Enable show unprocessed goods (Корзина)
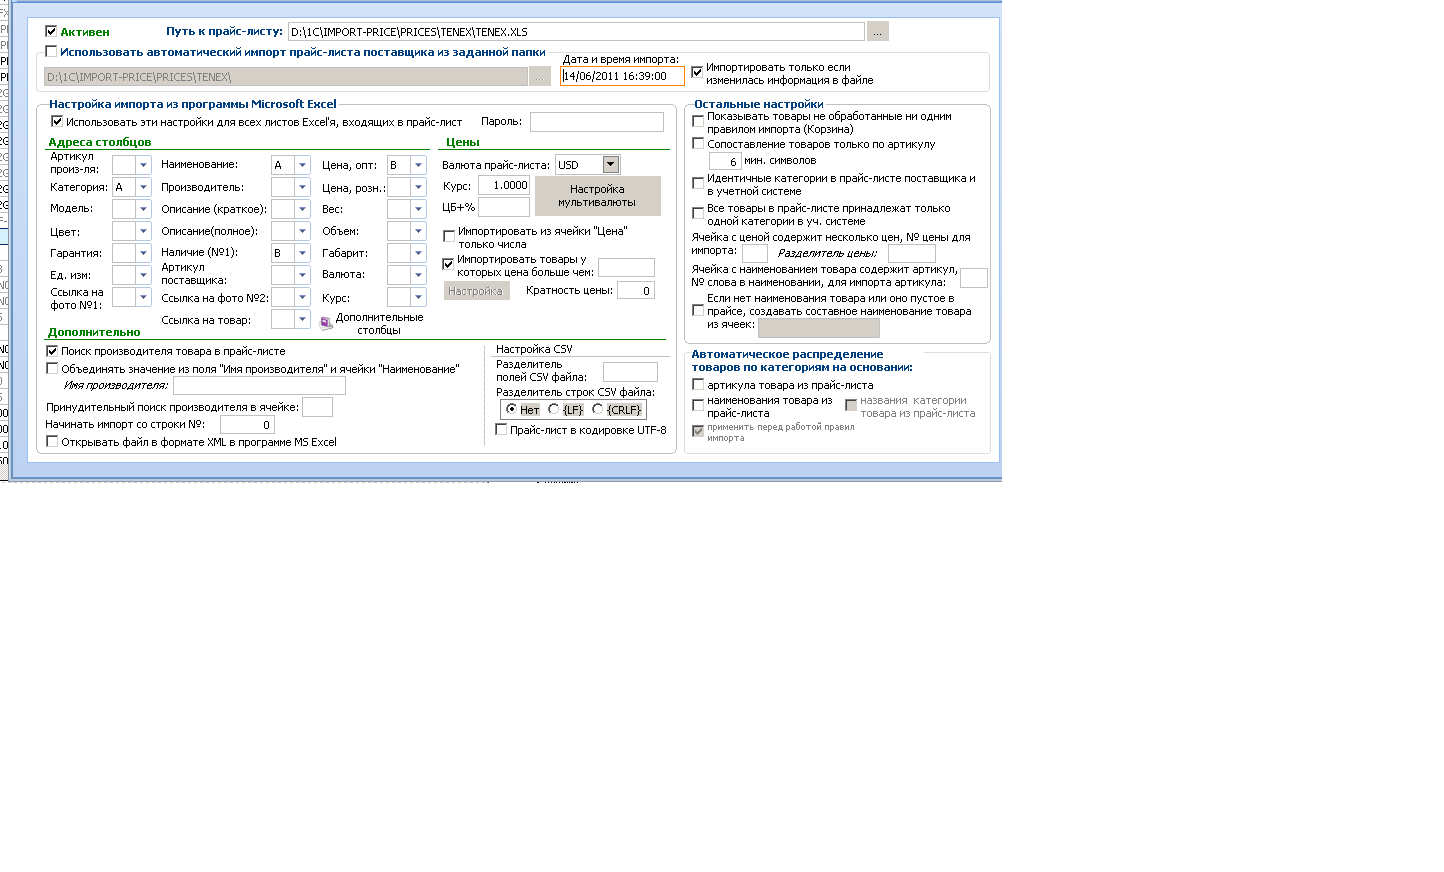This screenshot has width=1444, height=872. tap(698, 121)
